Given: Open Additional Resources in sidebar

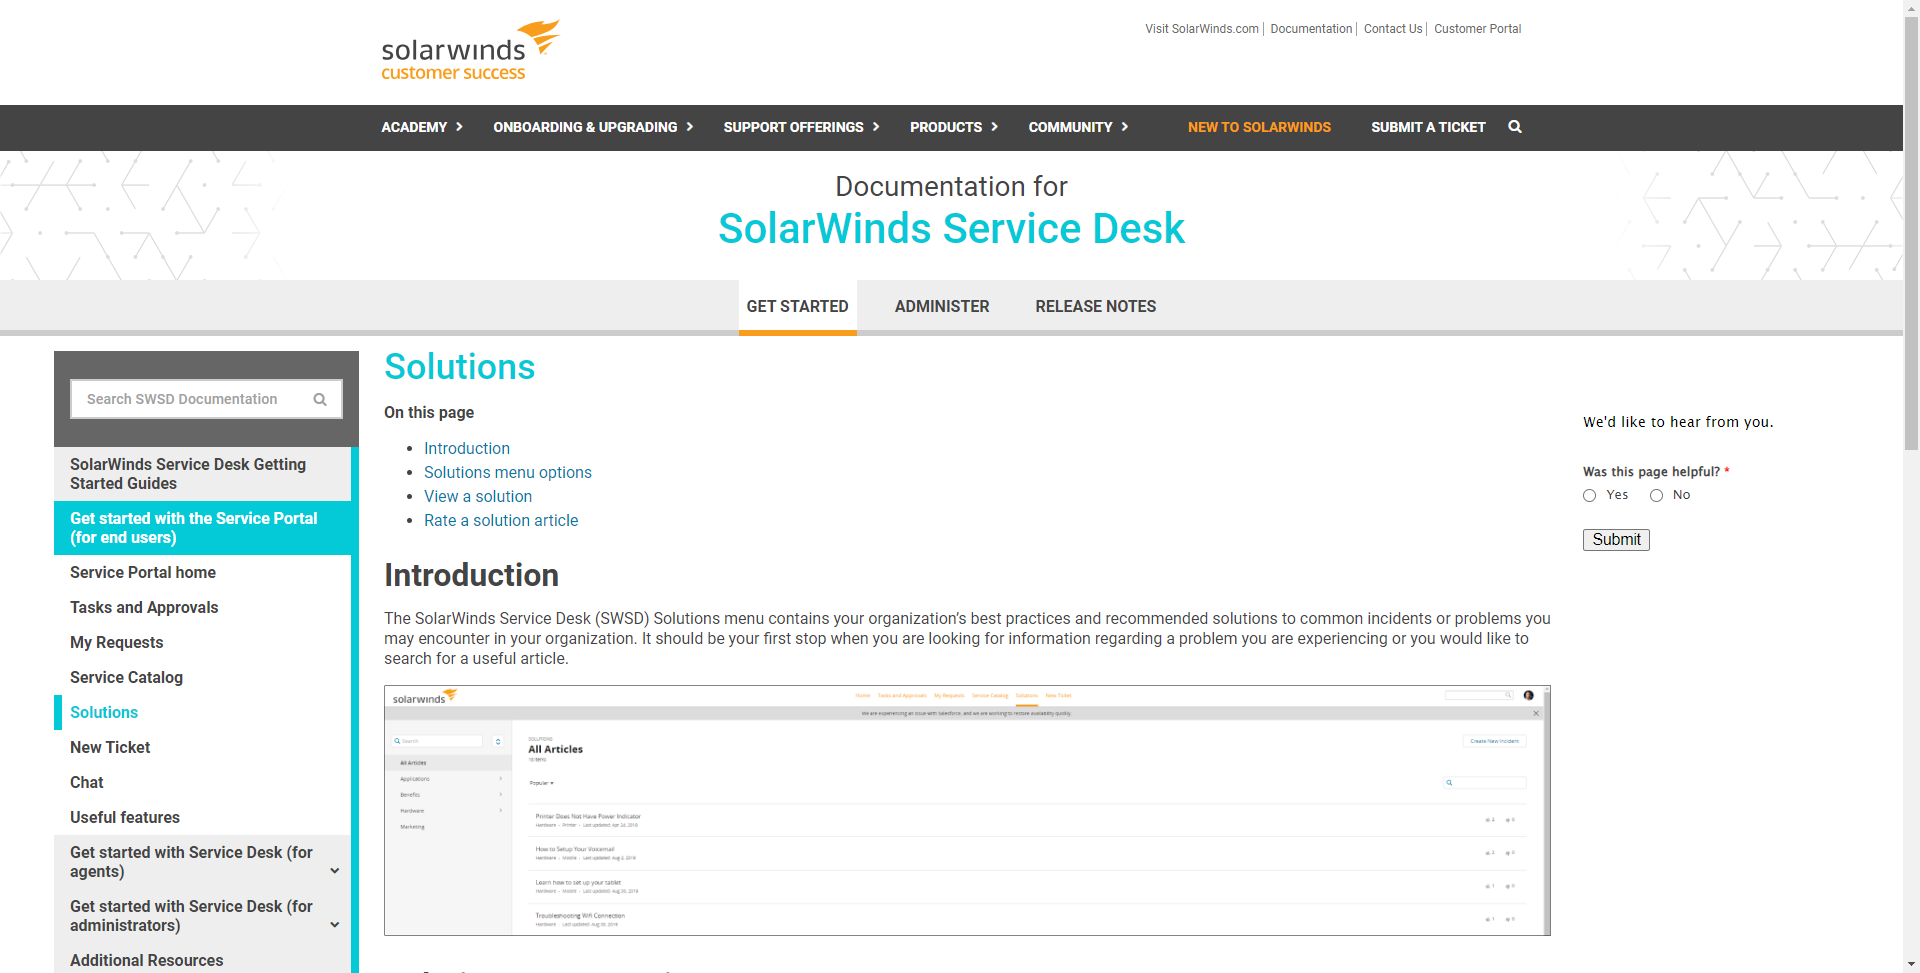Looking at the screenshot, I should click(147, 961).
